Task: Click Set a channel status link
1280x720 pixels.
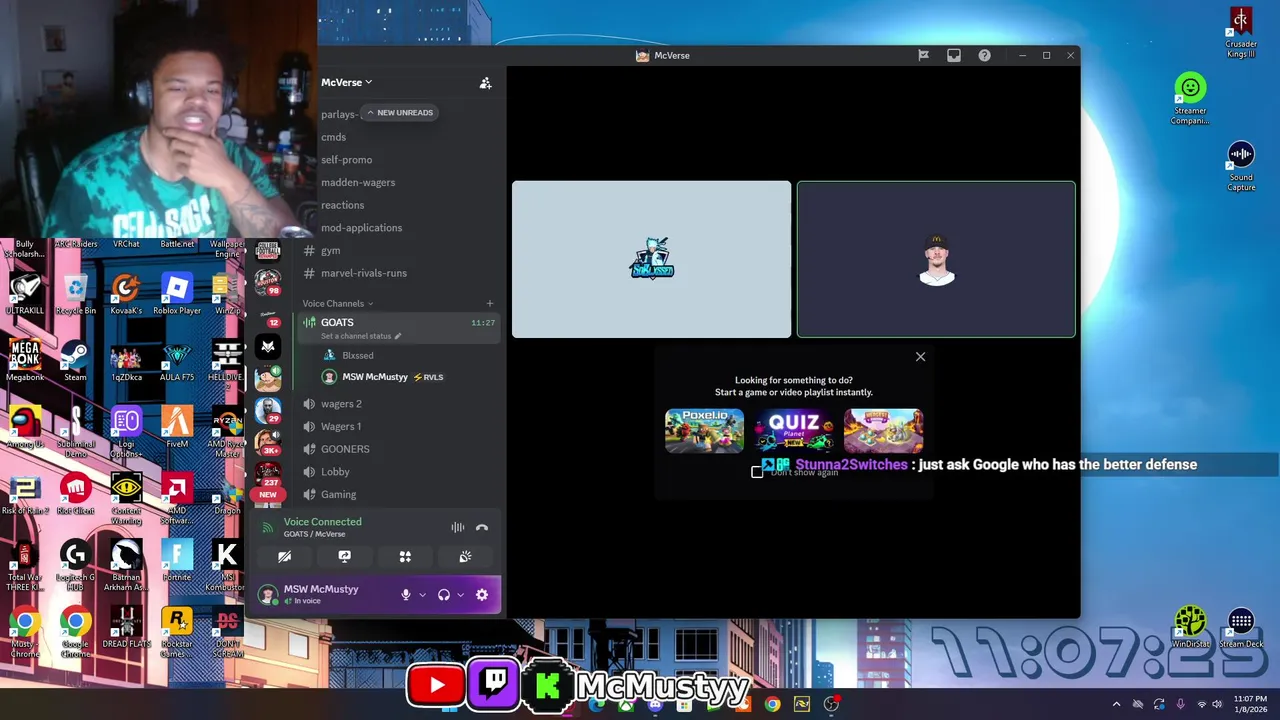Action: [x=360, y=336]
